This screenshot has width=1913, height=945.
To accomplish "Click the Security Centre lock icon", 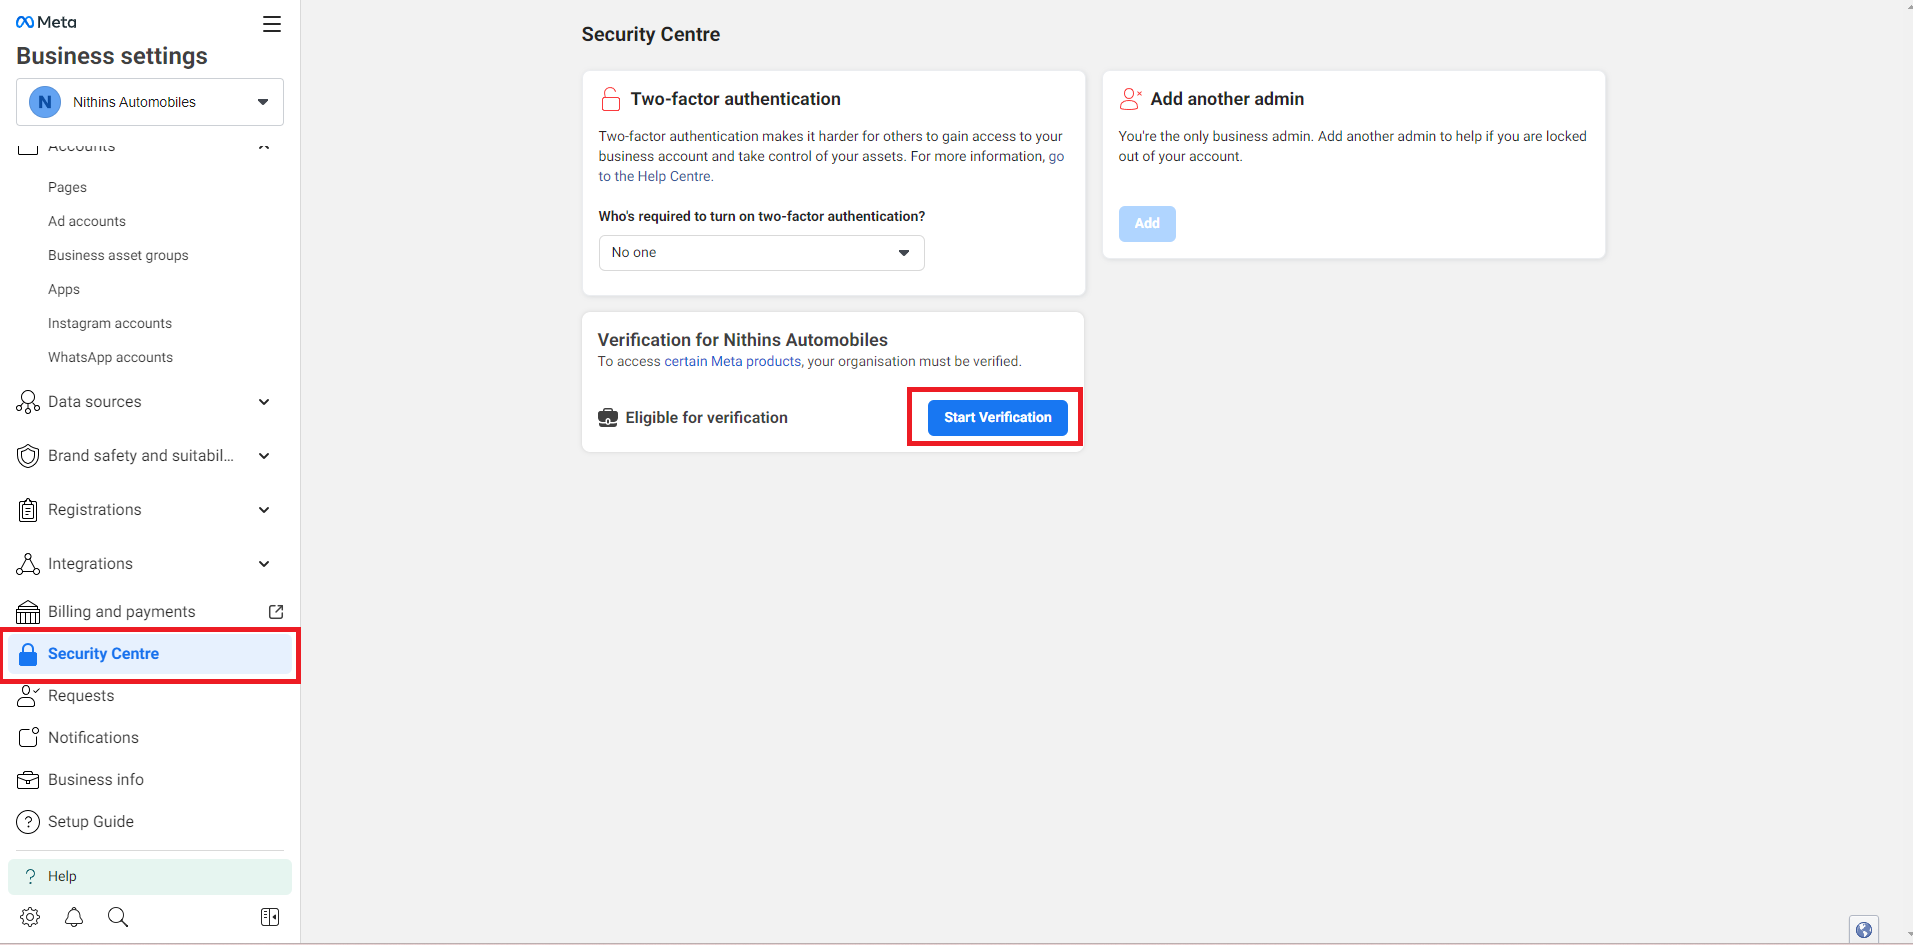I will (28, 654).
